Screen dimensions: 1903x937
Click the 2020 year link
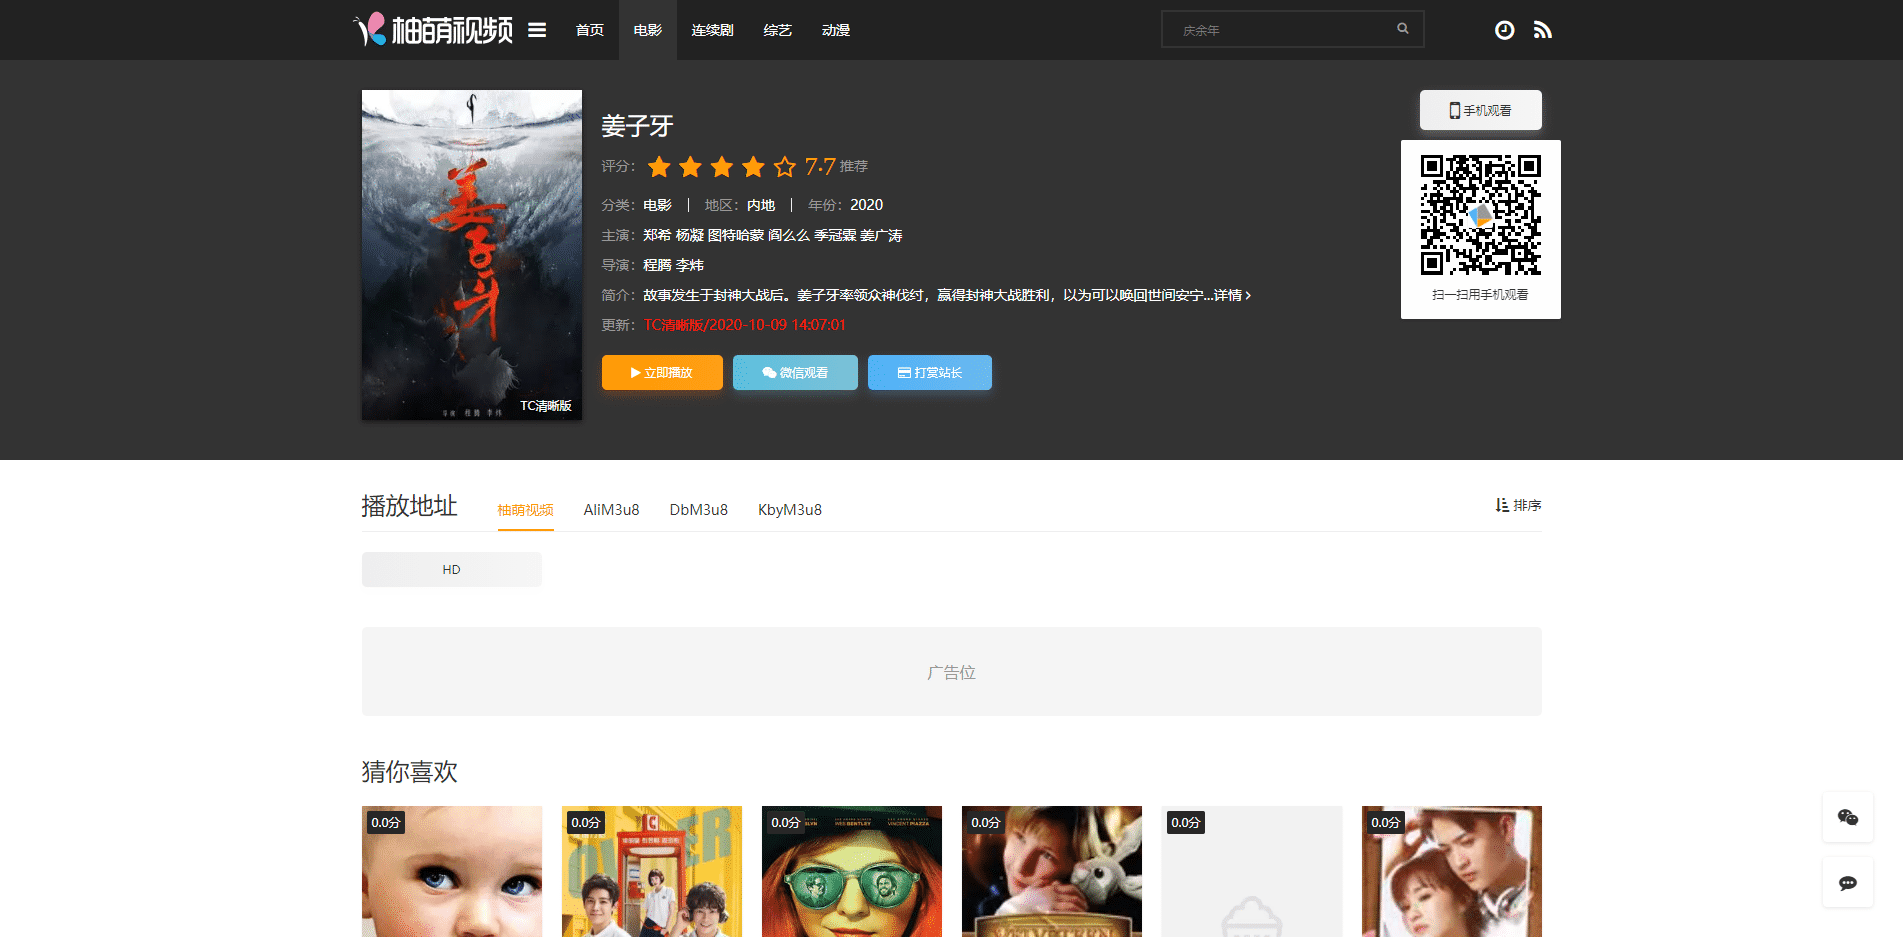tap(867, 205)
